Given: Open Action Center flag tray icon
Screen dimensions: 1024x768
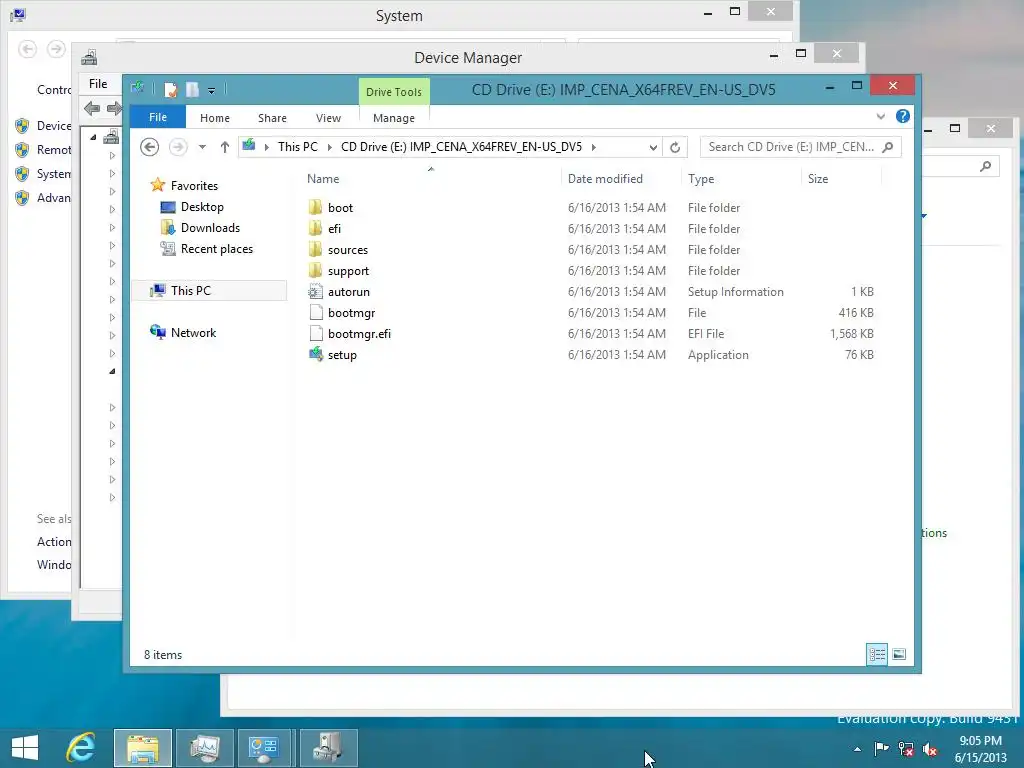Looking at the screenshot, I should point(881,748).
